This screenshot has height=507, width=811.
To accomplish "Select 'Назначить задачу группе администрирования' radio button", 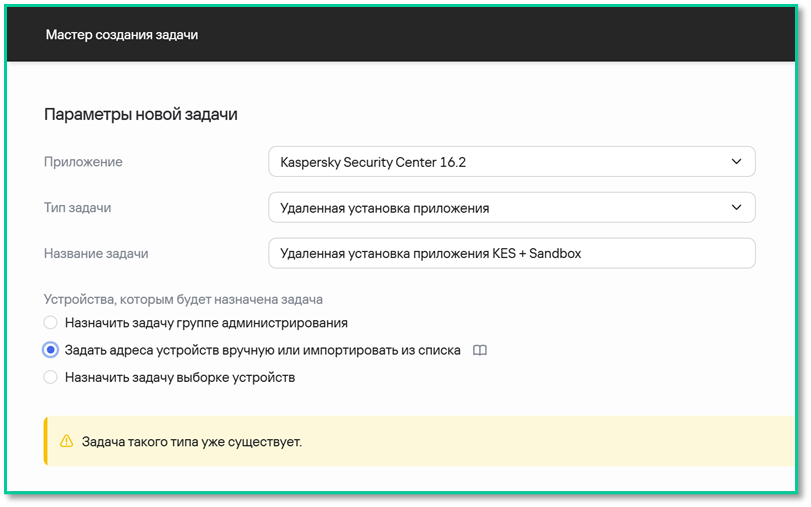I will click(50, 323).
